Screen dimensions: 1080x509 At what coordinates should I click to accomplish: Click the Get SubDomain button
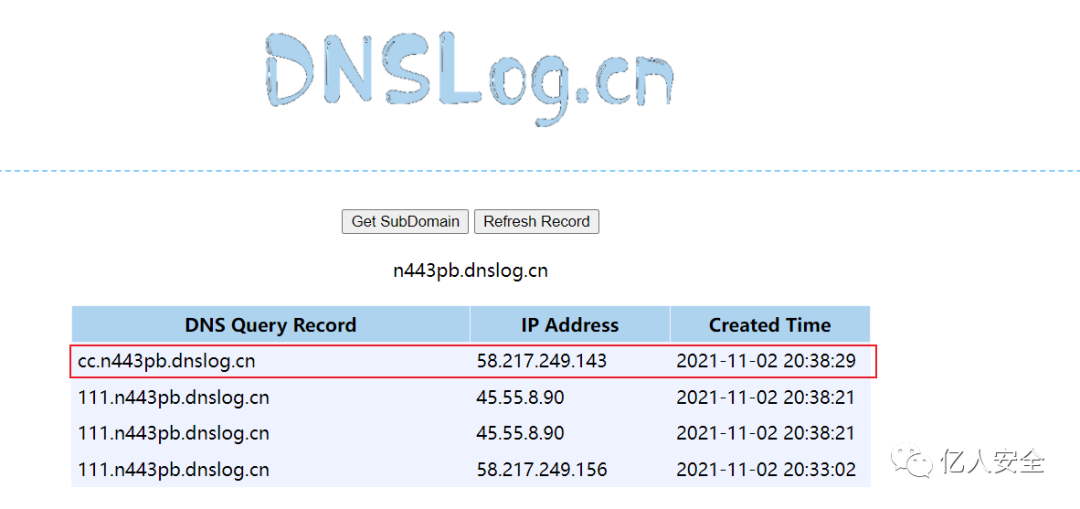(405, 222)
